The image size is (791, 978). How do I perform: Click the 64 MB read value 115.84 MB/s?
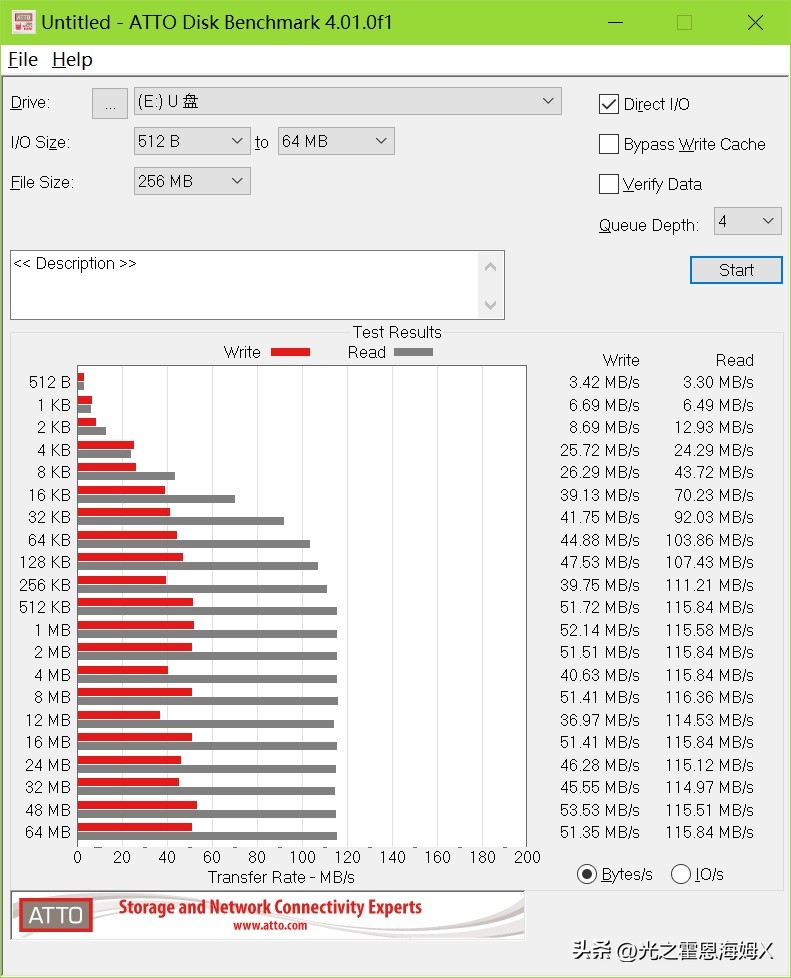pyautogui.click(x=709, y=833)
